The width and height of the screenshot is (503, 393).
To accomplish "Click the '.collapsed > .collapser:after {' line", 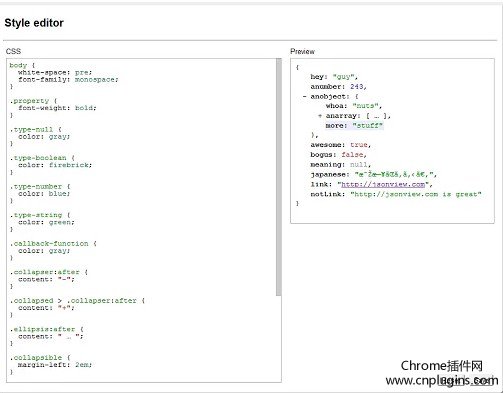I will [77, 301].
